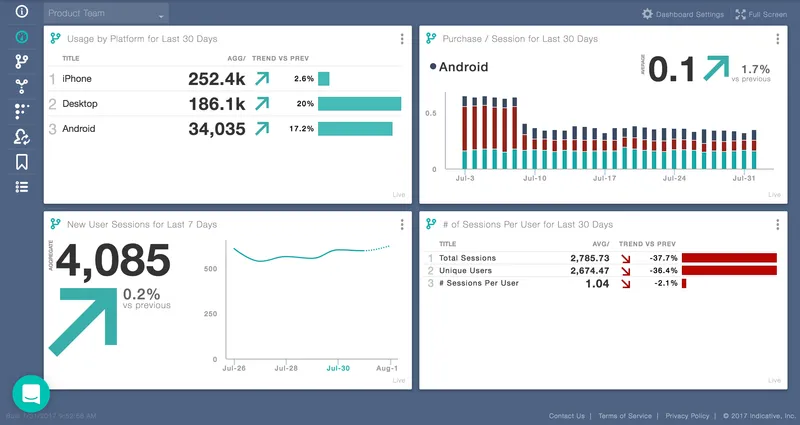Click the info icon atop the sidebar

(x=21, y=11)
